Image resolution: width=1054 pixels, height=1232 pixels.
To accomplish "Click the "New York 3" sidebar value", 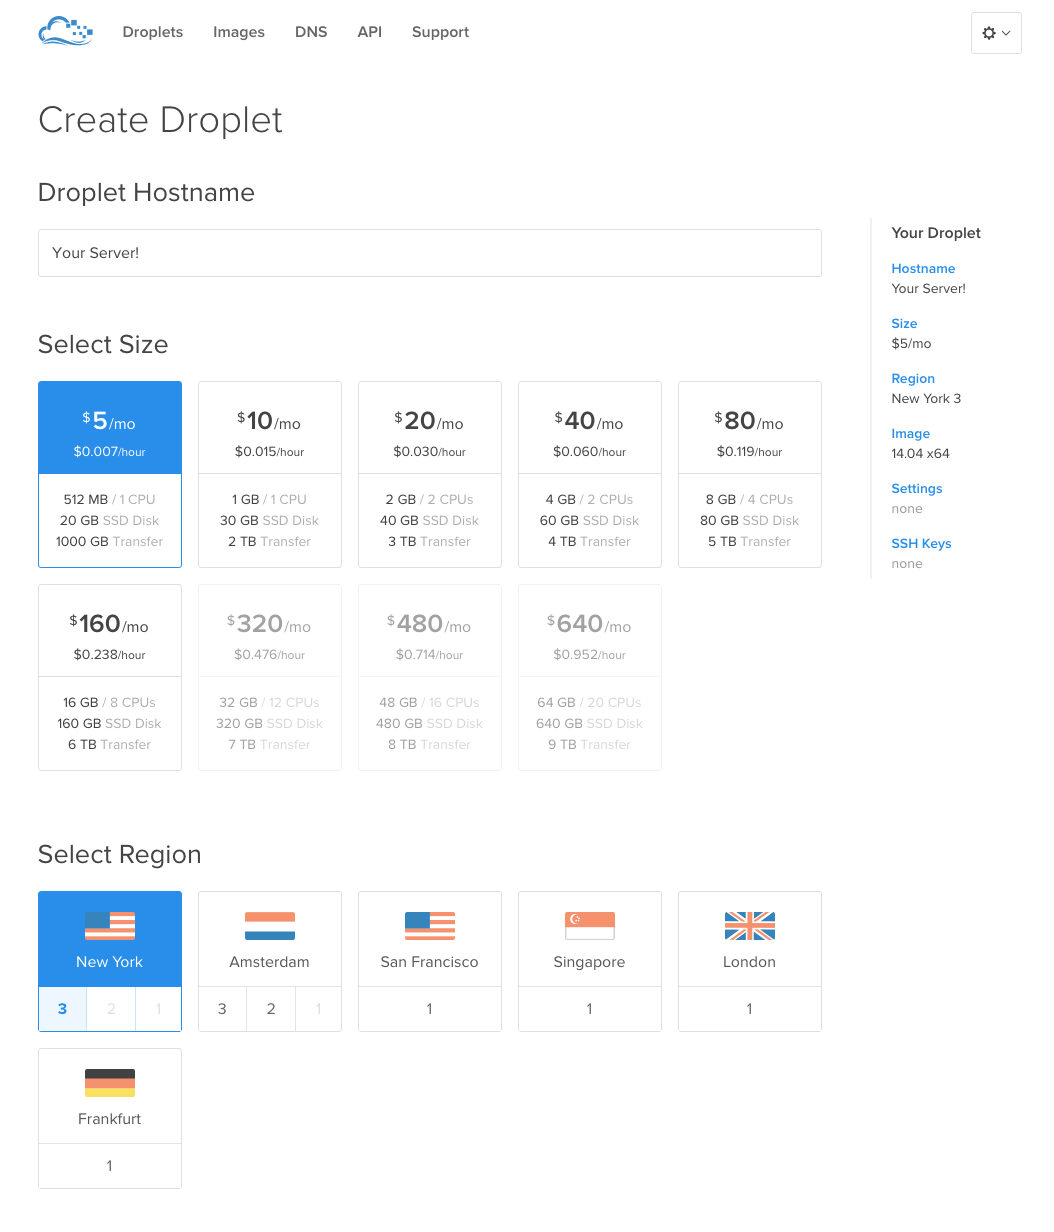I will [x=926, y=398].
